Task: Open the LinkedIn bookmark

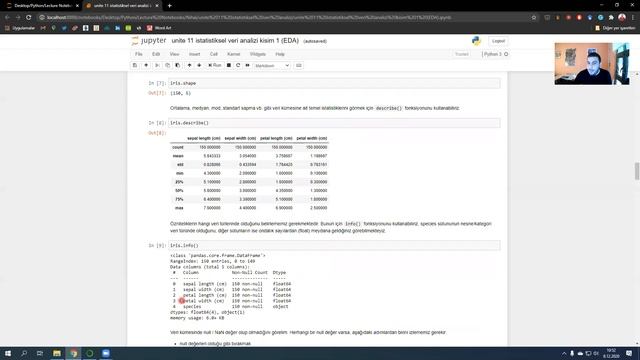Action: [118, 28]
